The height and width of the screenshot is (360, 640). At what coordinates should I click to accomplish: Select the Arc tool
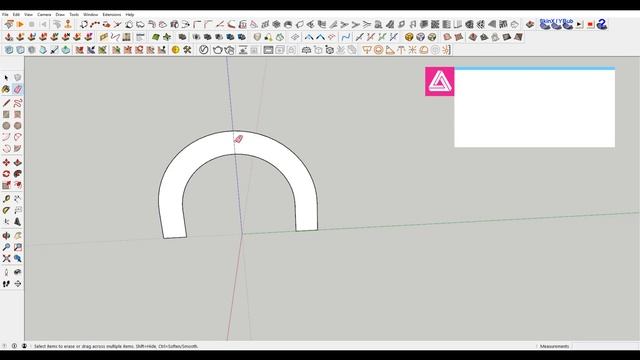tap(6, 137)
